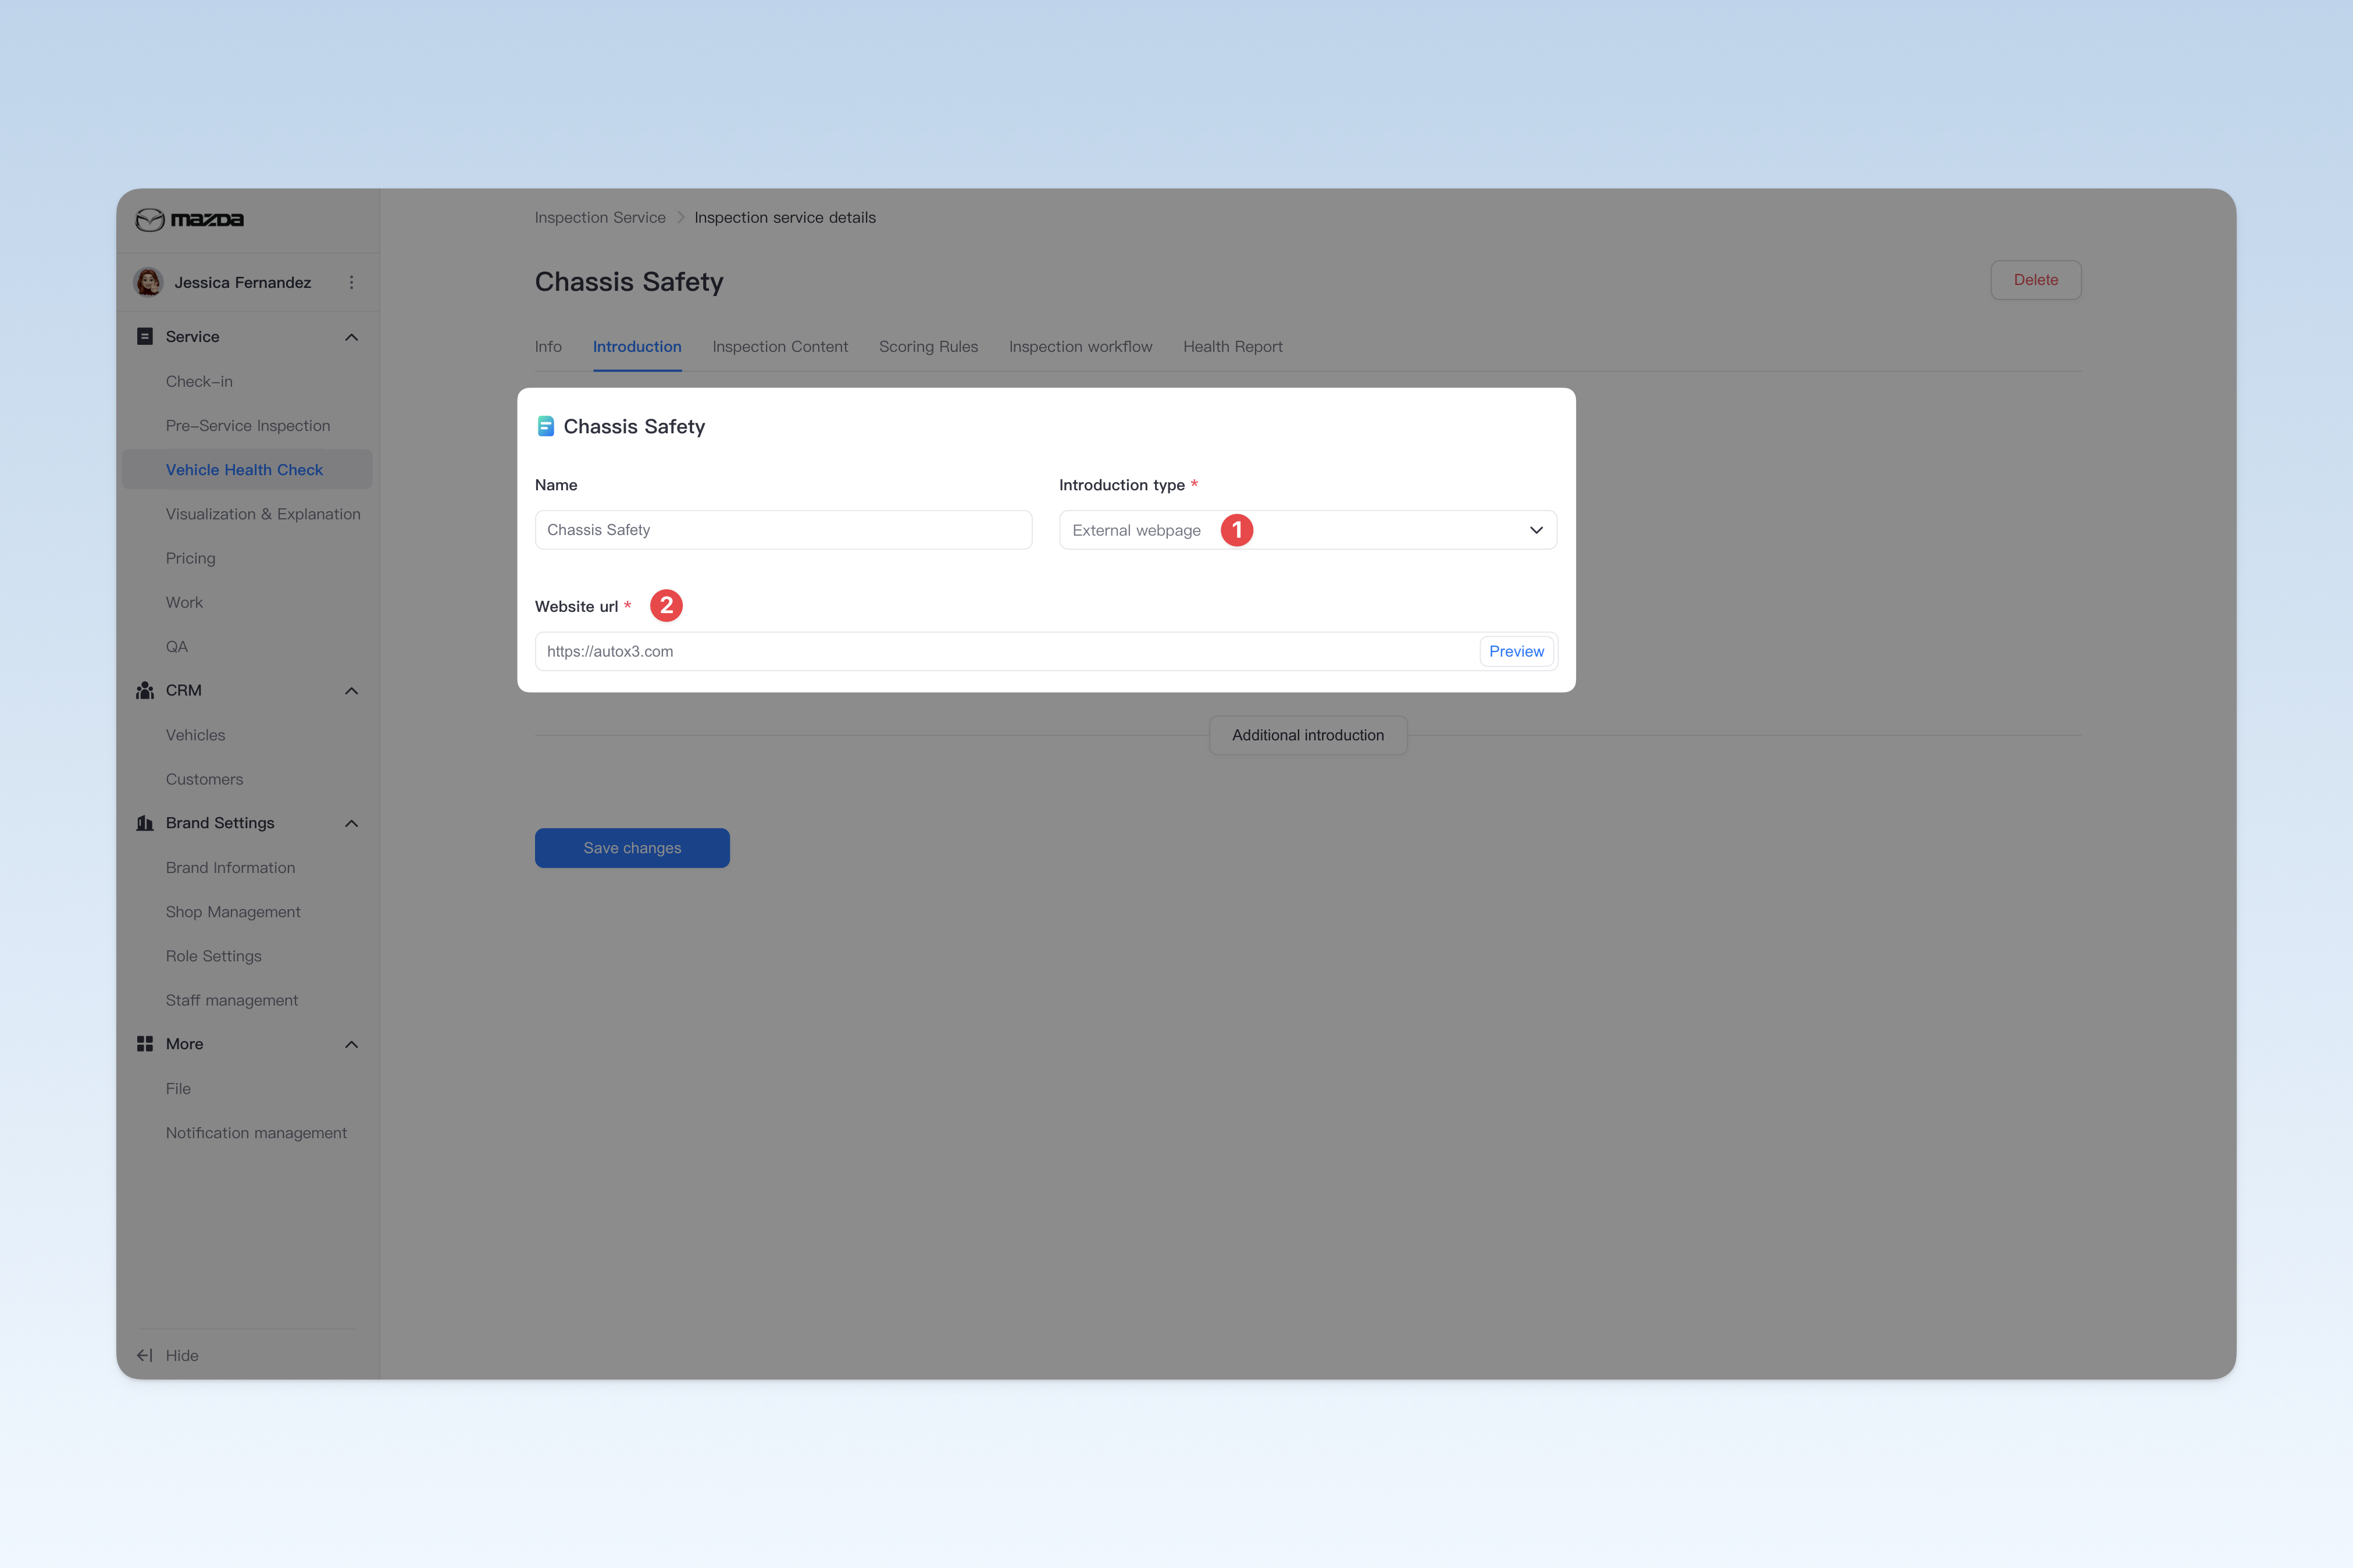Screen dimensions: 2353x1568
Task: Collapse the Service section chevron
Action: (x=351, y=337)
